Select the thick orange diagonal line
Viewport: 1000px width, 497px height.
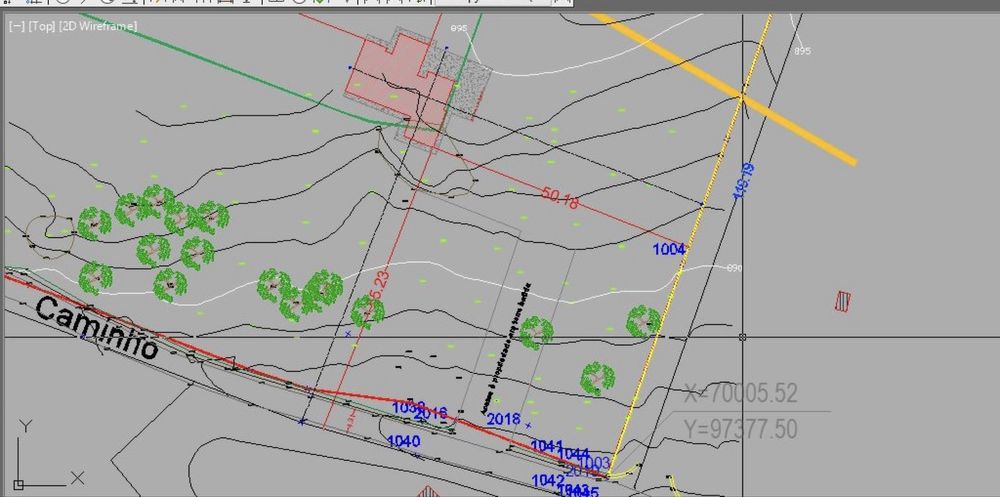(x=724, y=89)
